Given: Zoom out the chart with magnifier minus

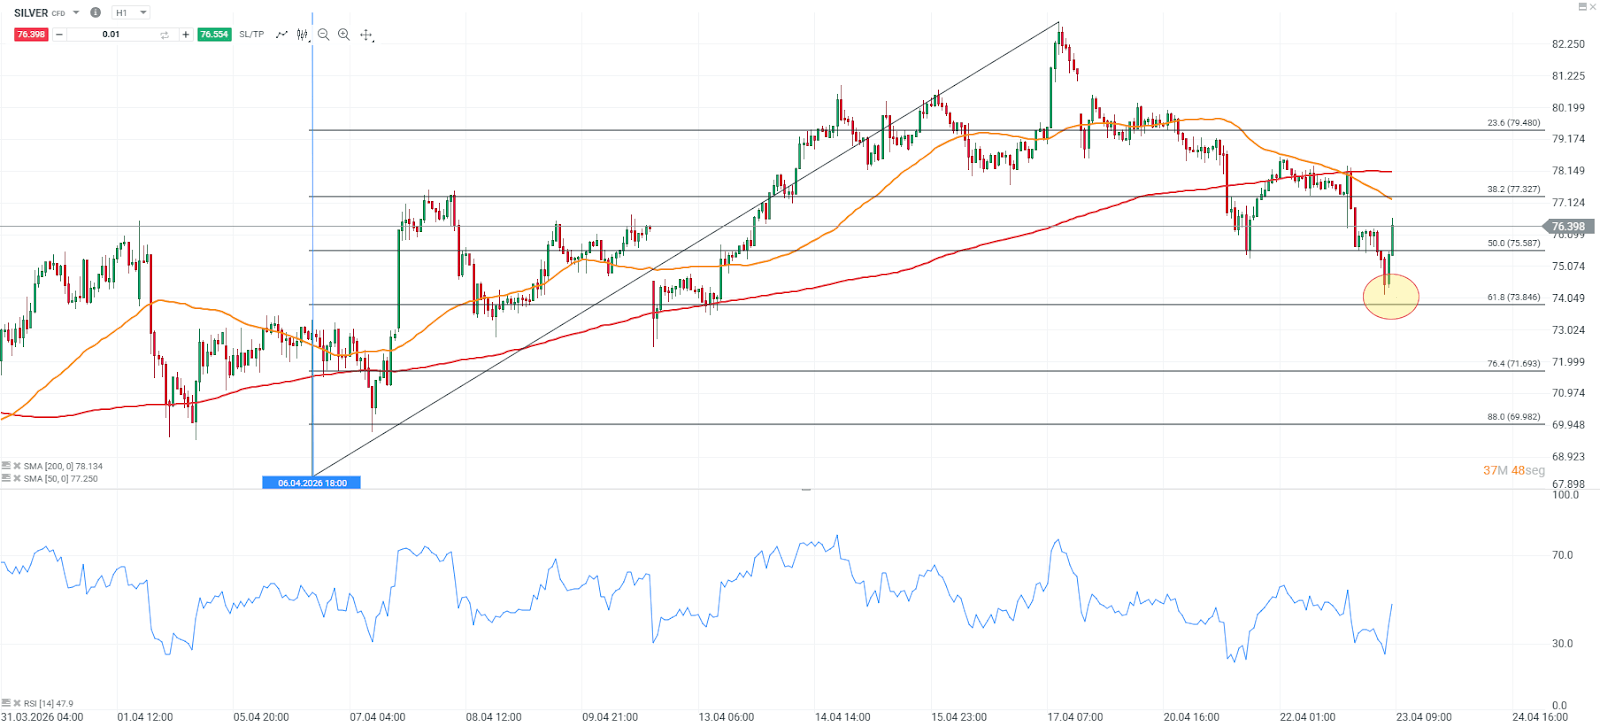Looking at the screenshot, I should coord(323,35).
